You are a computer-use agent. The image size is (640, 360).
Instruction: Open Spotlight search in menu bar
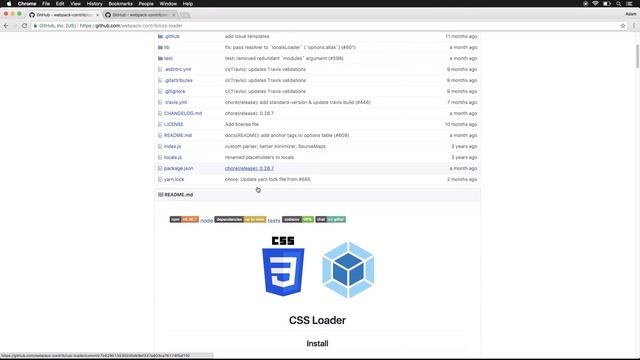tap(618, 4)
